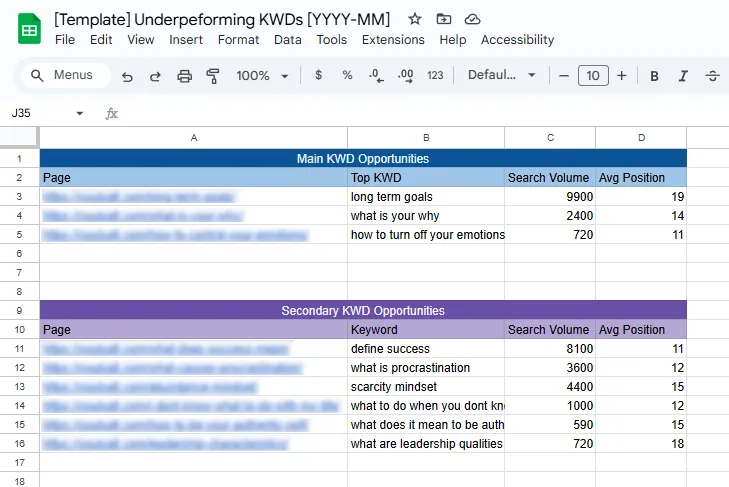The height and width of the screenshot is (487, 729).
Task: Click the 'Keyword' header cell in row 10
Action: pos(426,329)
